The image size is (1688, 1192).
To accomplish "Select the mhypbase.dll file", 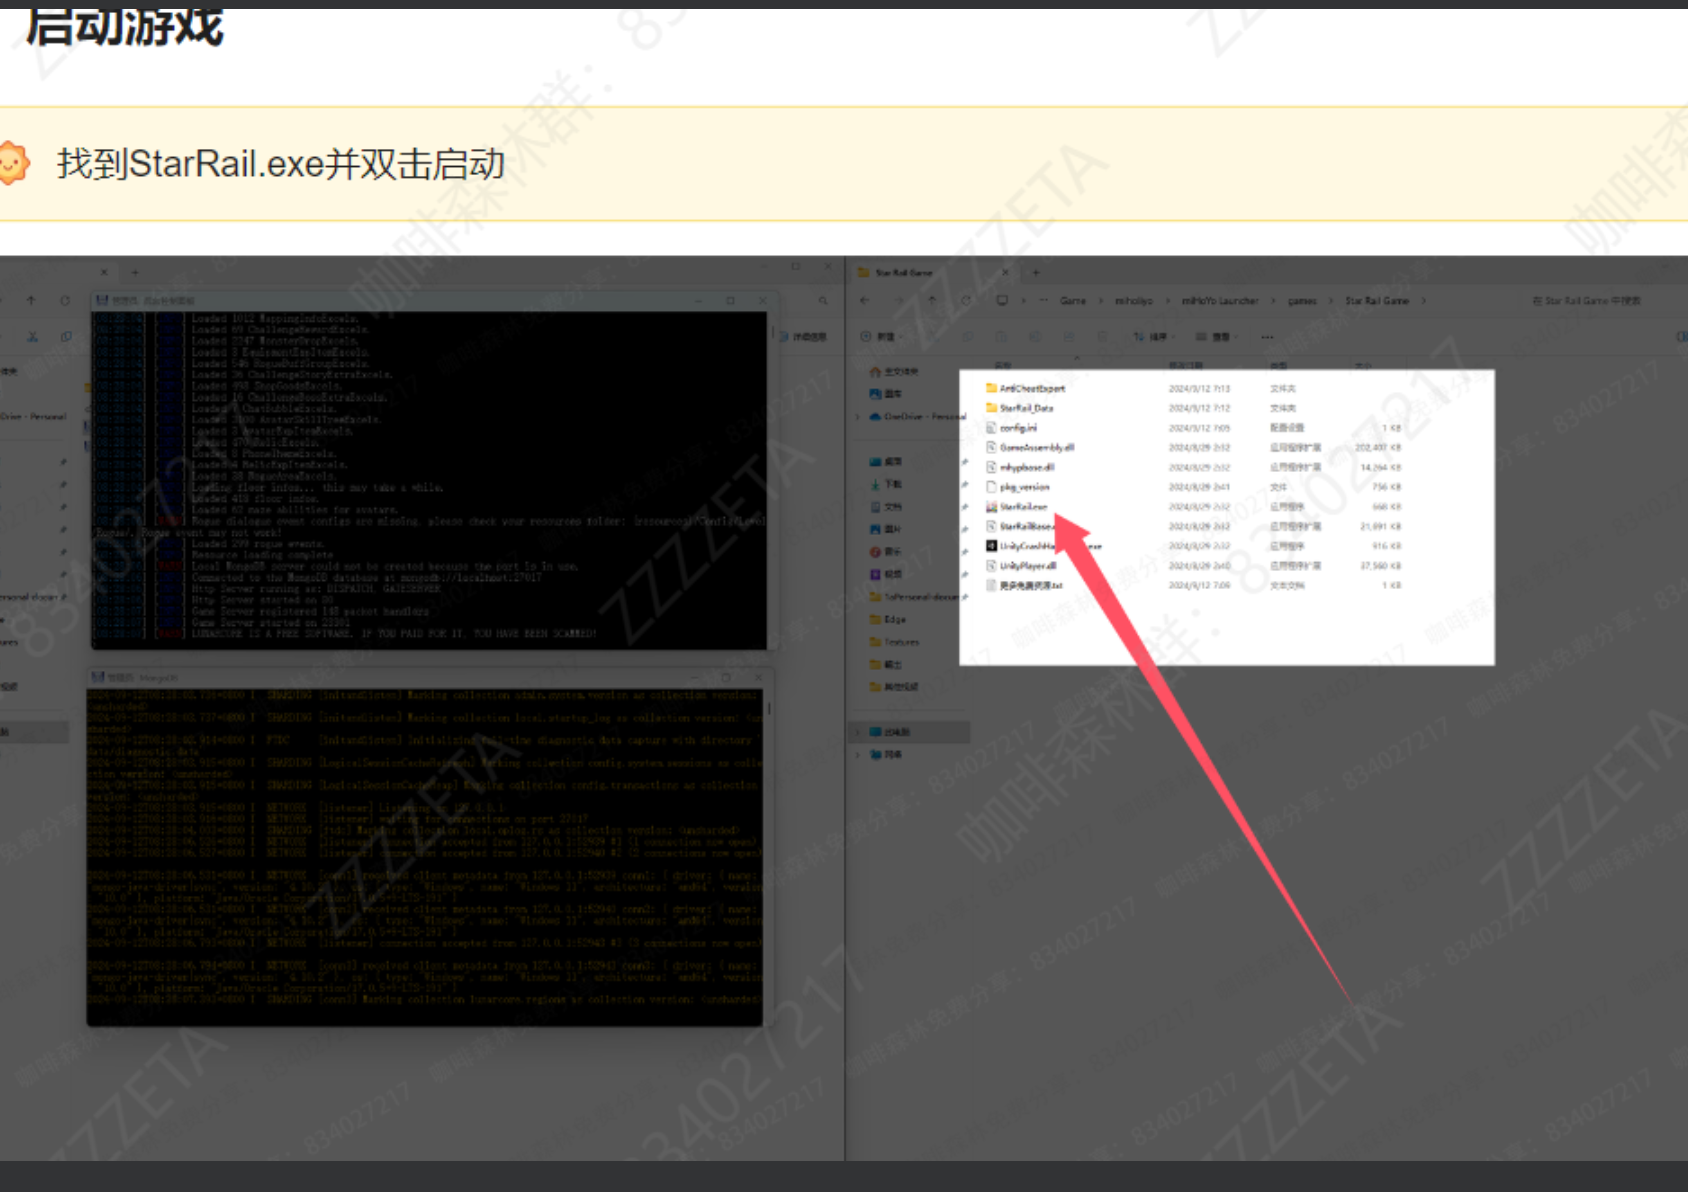I will point(1020,467).
